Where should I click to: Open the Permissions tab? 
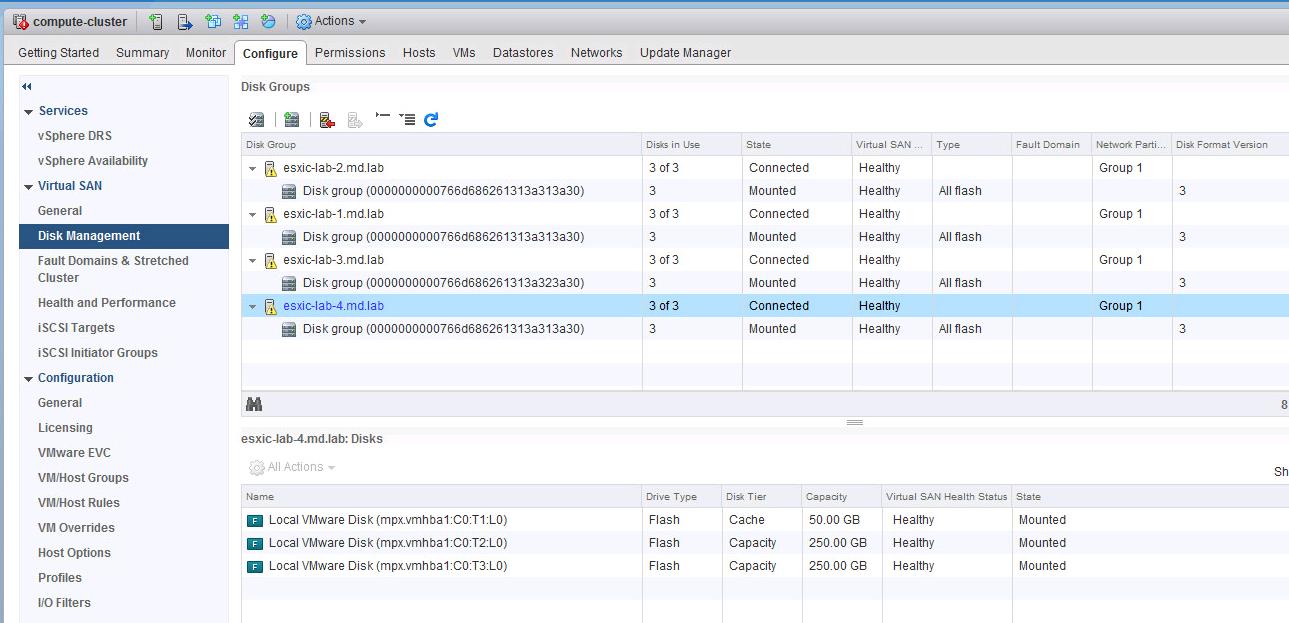click(350, 53)
